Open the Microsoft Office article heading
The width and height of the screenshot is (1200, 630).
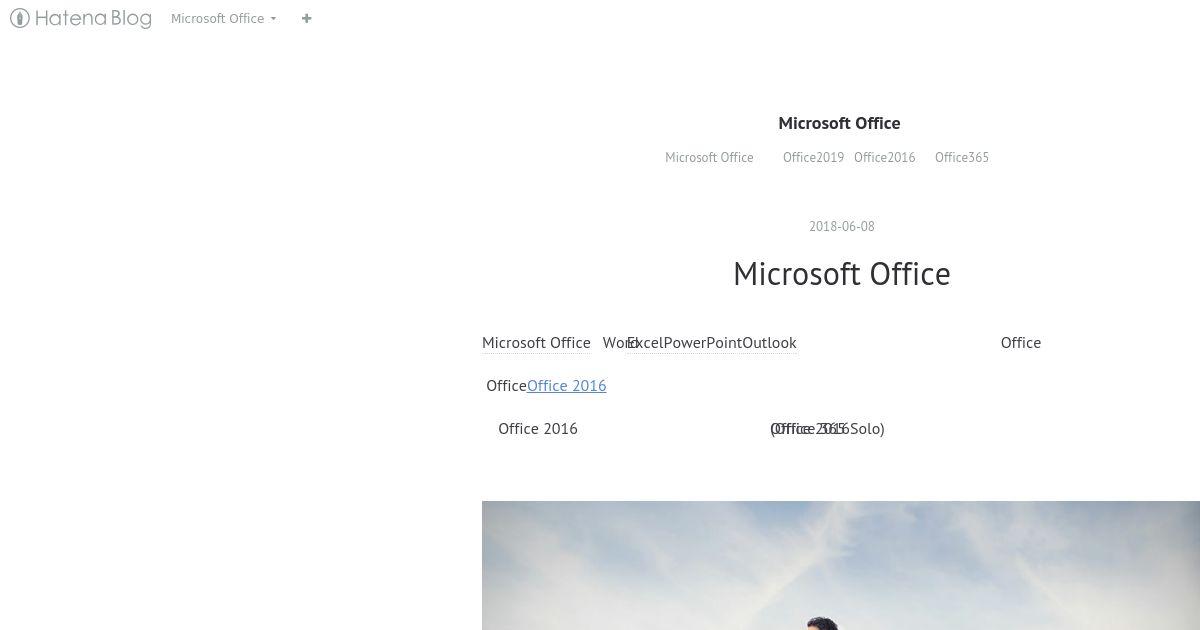[x=842, y=273]
